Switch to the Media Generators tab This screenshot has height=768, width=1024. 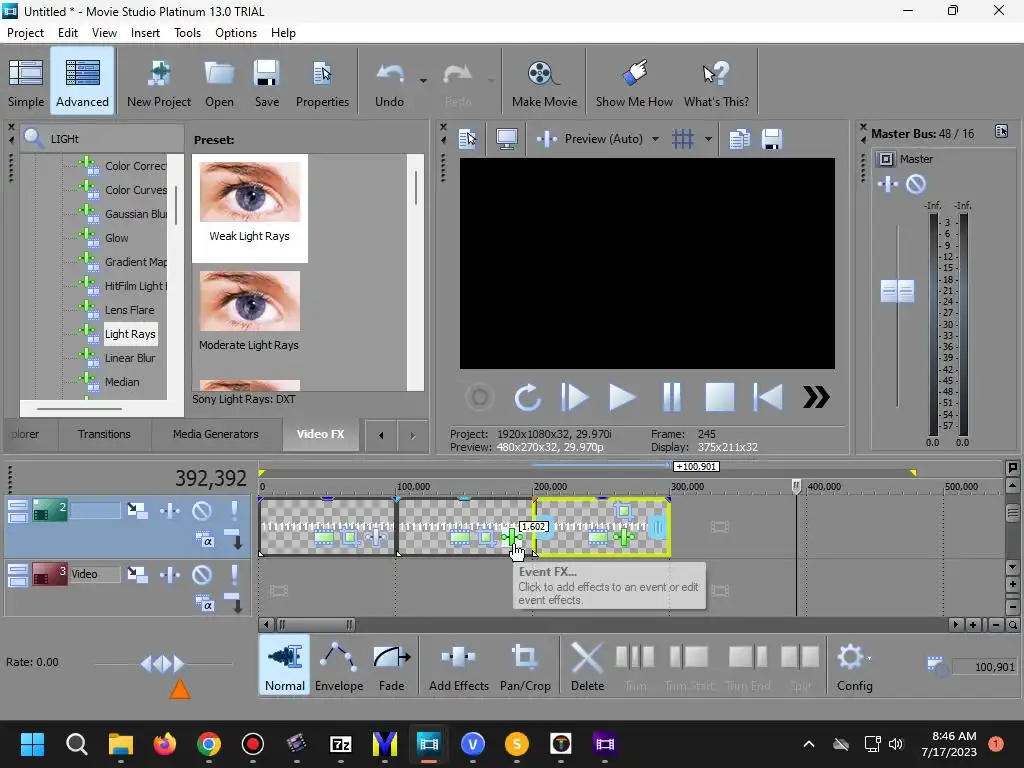click(x=216, y=434)
